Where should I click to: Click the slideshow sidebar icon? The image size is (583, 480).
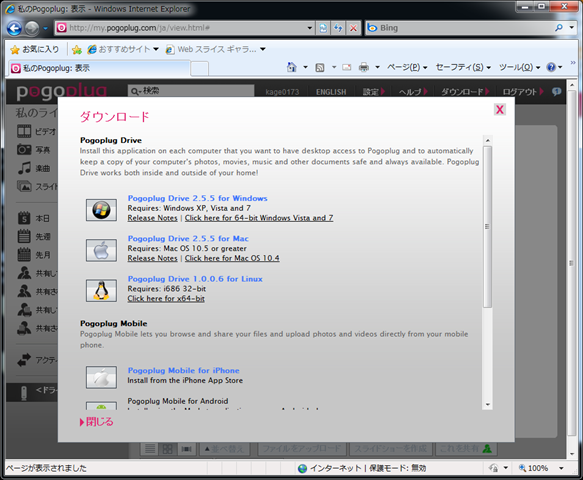coord(24,186)
